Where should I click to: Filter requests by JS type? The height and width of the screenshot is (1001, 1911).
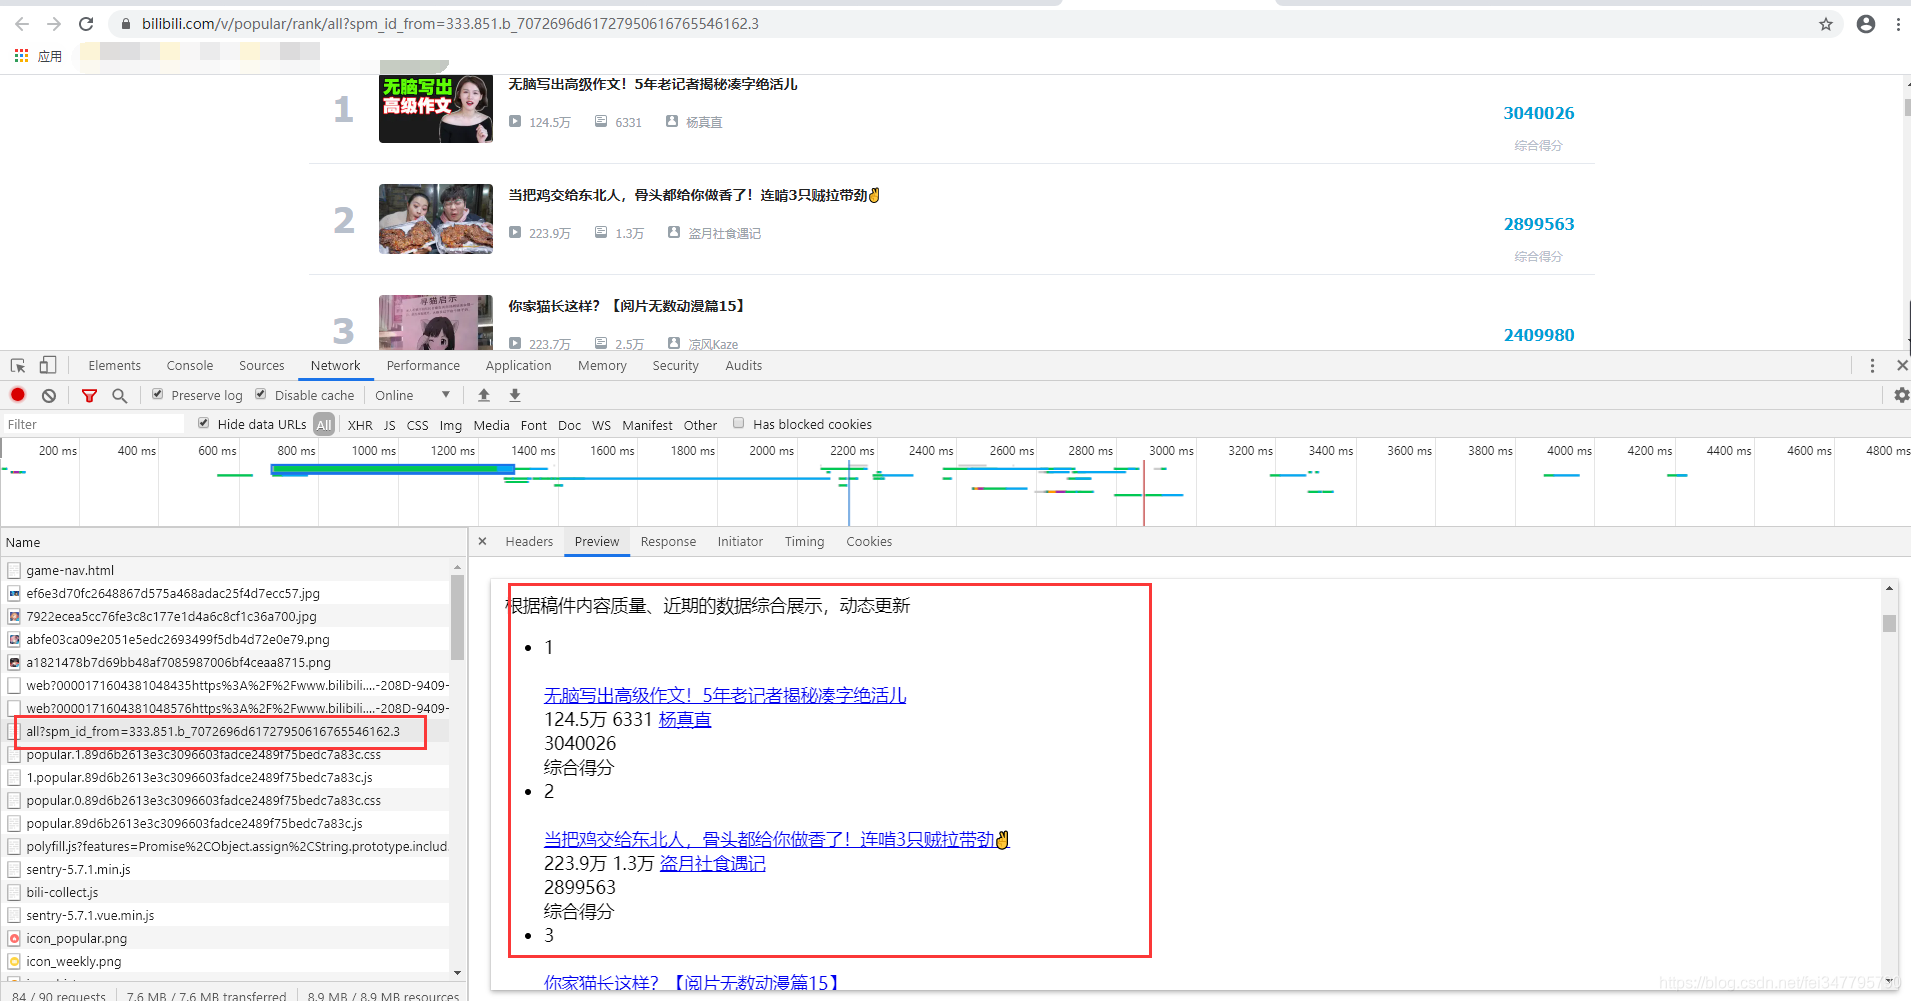tap(390, 425)
